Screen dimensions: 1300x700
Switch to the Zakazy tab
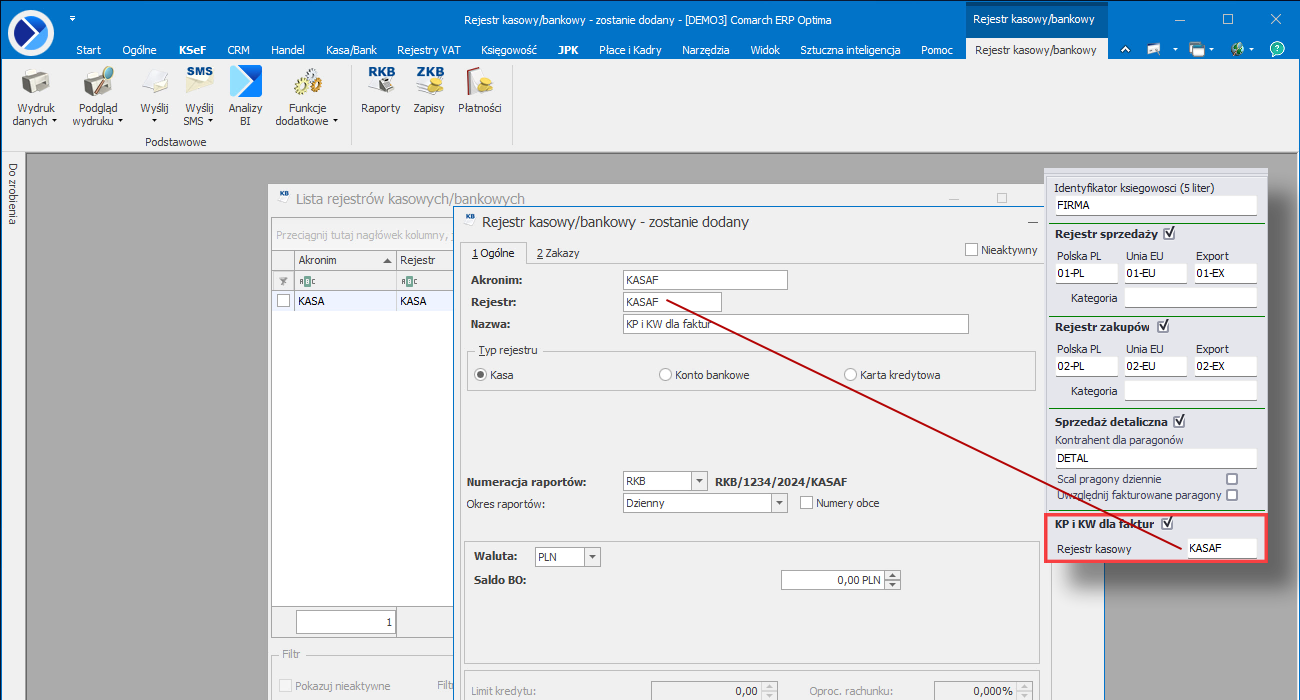tap(557, 253)
